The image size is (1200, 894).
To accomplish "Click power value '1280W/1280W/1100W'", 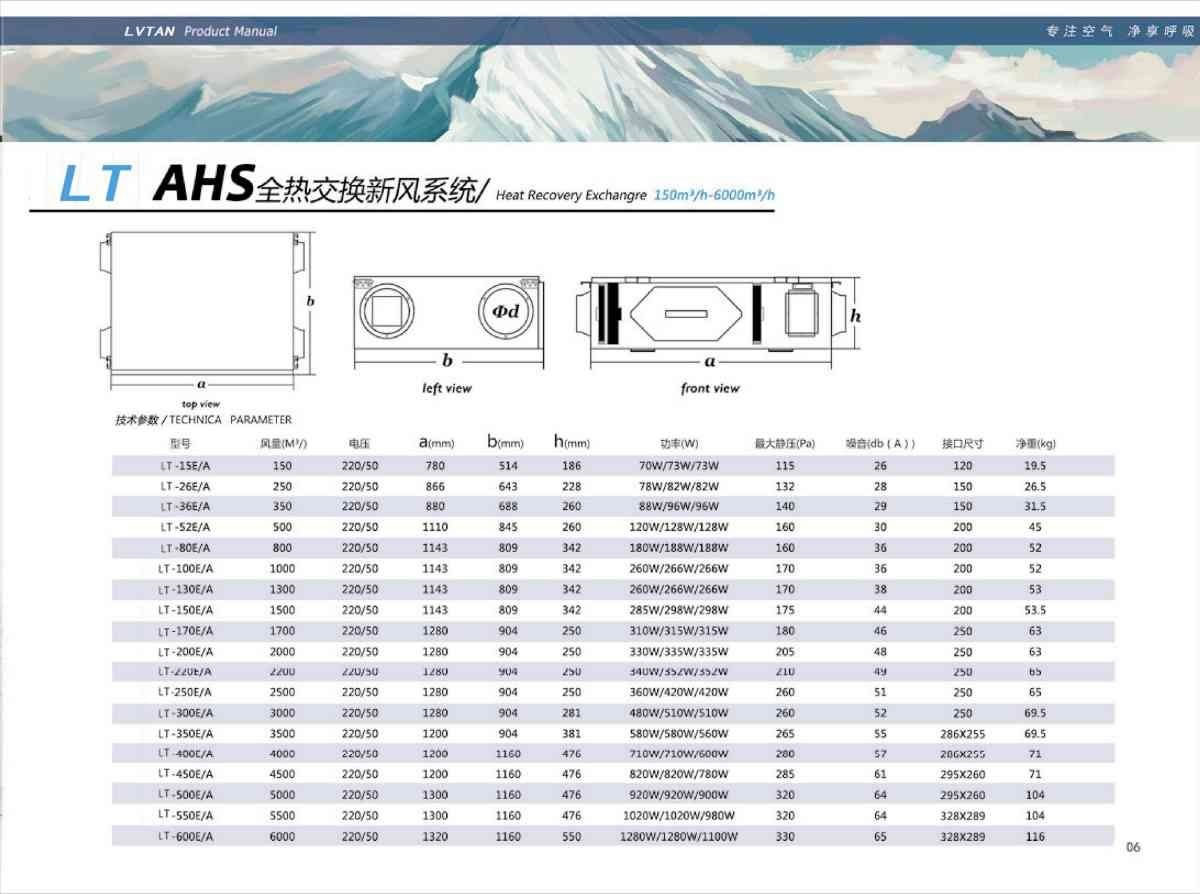I will point(679,836).
